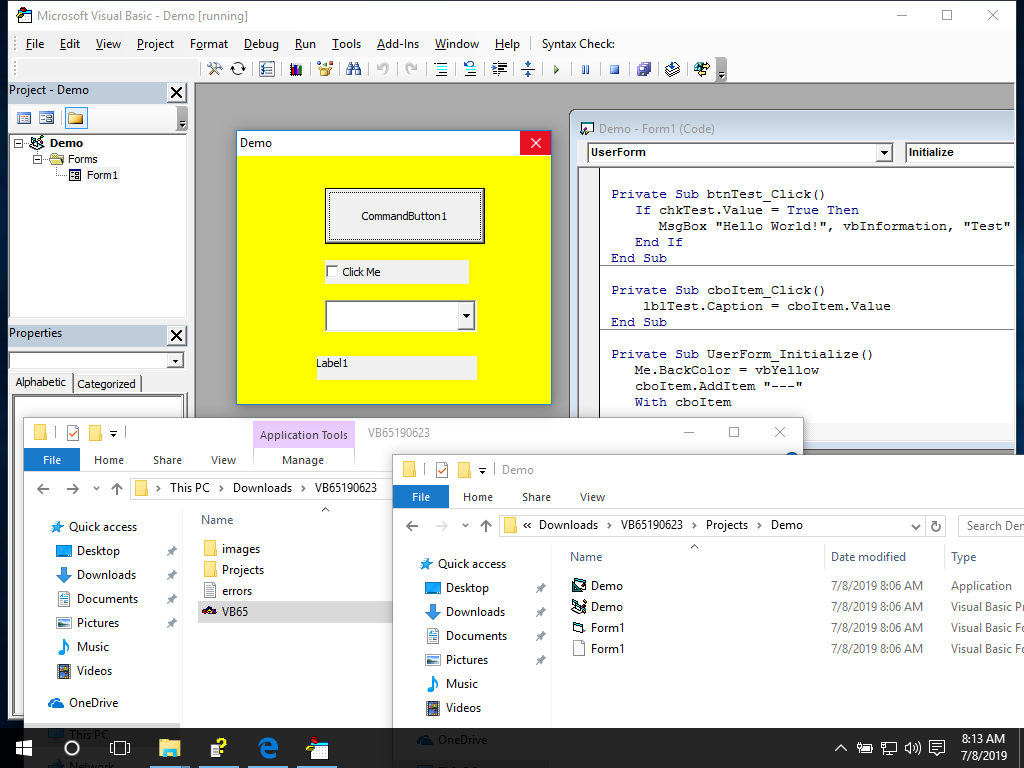Open the Debug menu
Screen dimensions: 1024x768
(261, 44)
